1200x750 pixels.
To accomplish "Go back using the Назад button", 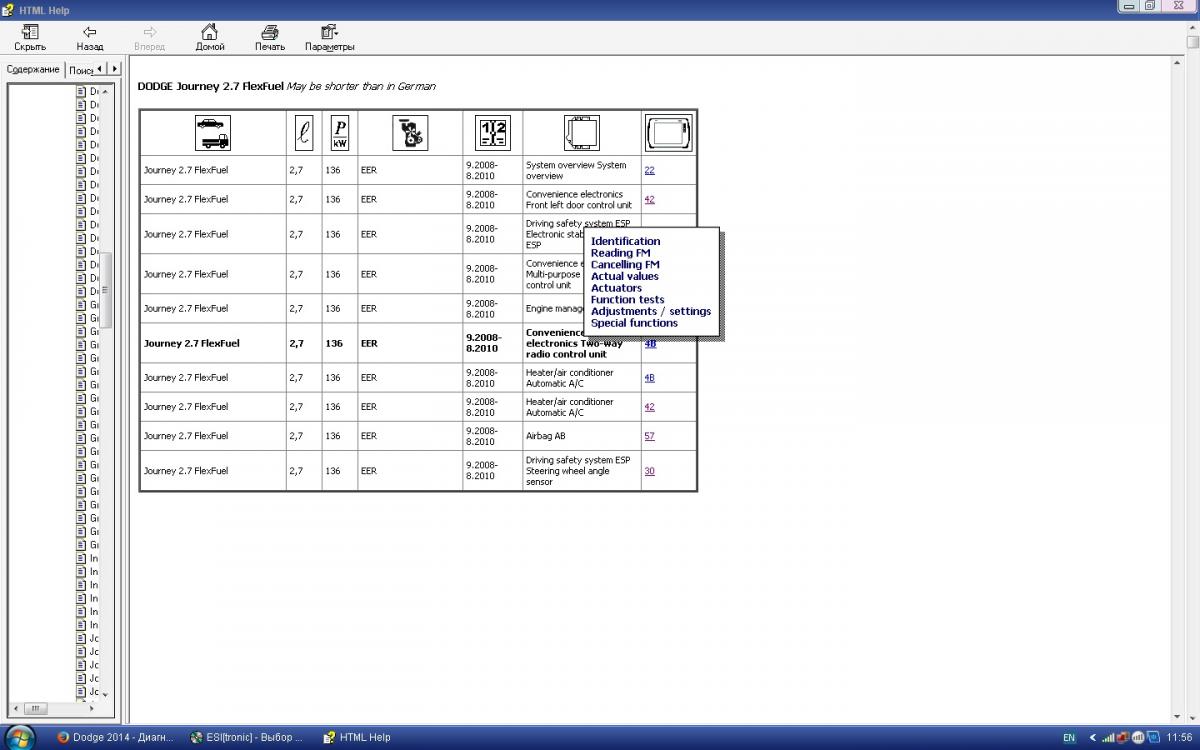I will 90,38.
